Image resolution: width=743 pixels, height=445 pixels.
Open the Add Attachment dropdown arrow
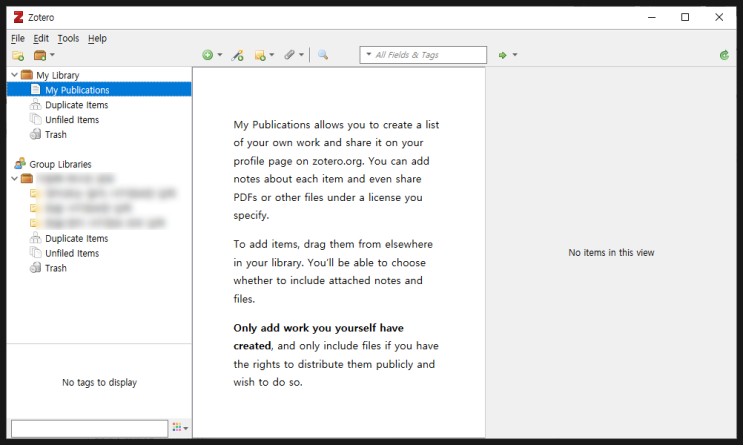[301, 55]
